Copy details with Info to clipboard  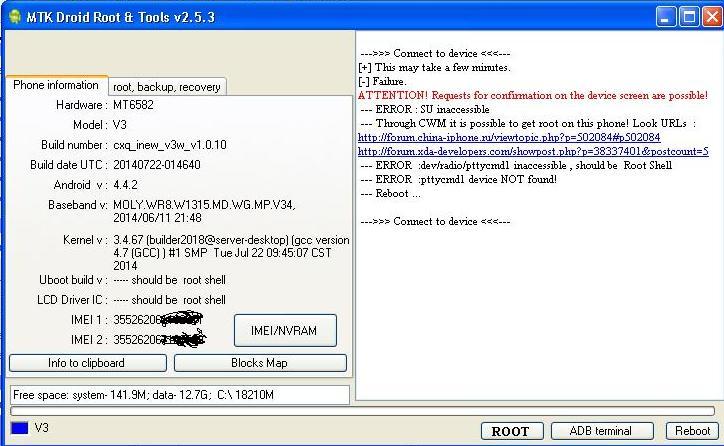88,363
